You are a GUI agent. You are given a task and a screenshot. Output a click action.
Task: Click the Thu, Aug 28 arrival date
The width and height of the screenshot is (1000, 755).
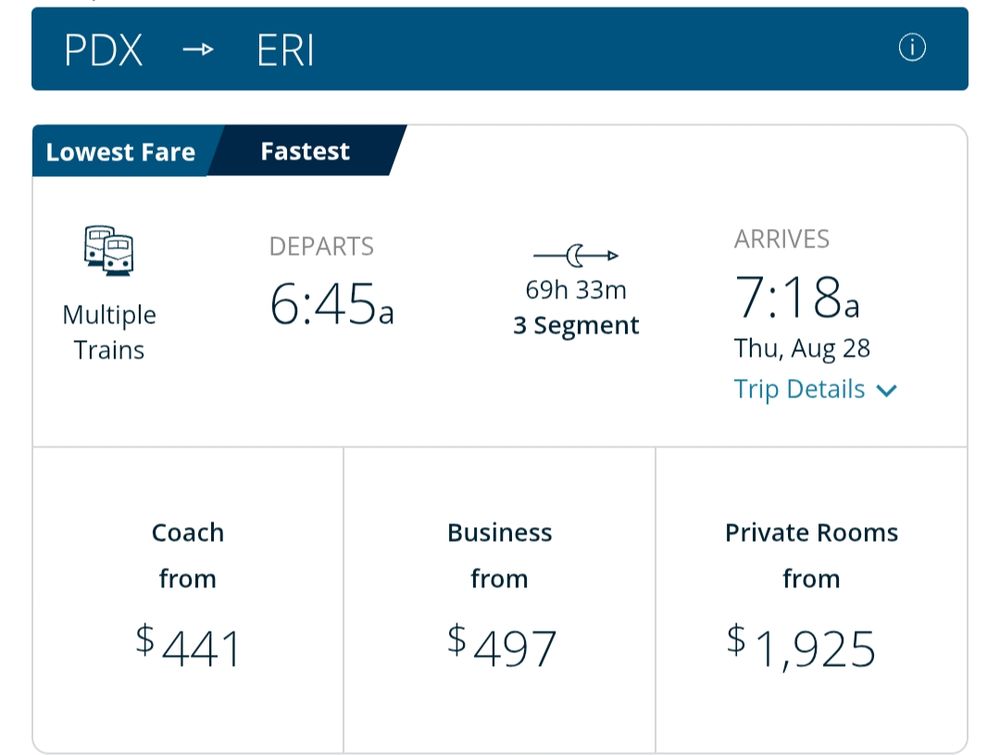pyautogui.click(x=802, y=349)
